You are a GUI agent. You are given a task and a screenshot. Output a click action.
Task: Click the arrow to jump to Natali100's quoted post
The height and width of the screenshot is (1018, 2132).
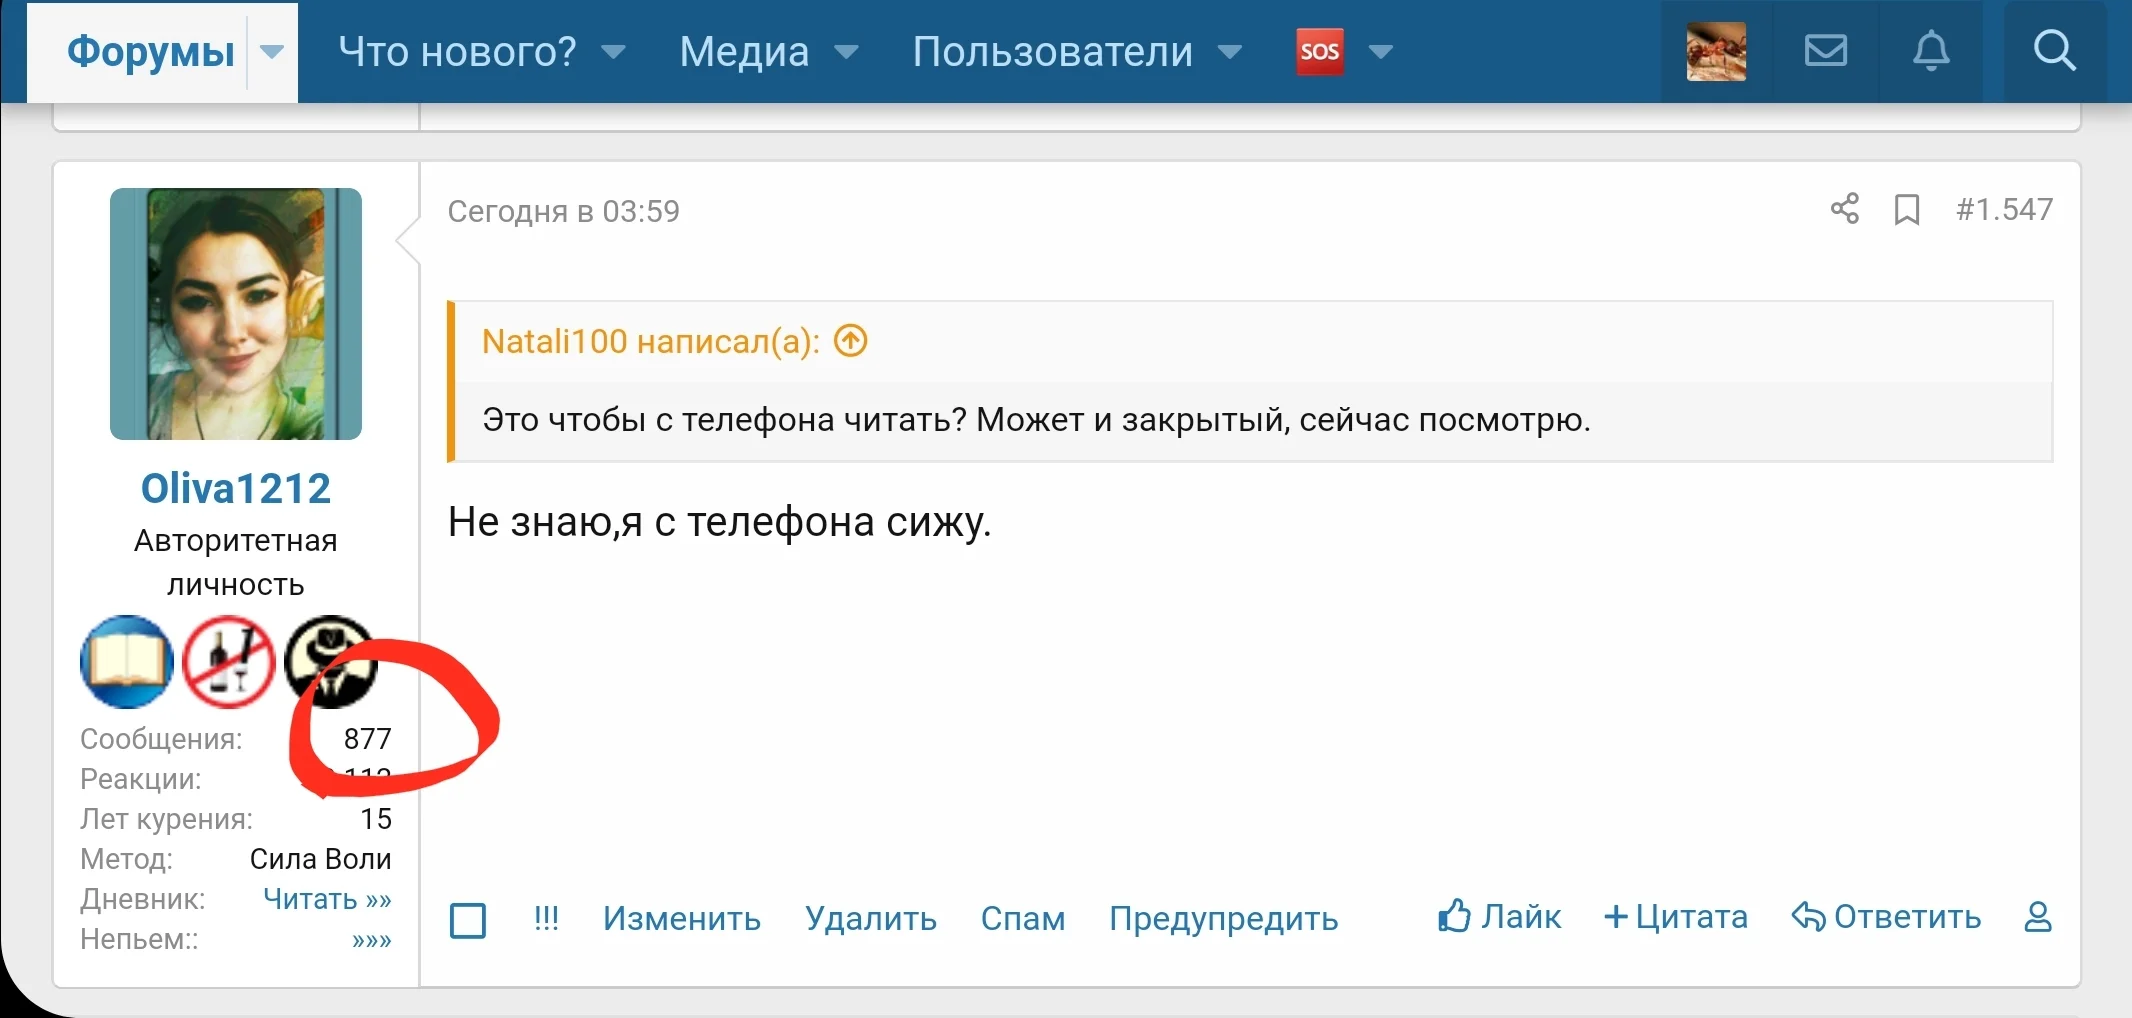click(x=848, y=341)
